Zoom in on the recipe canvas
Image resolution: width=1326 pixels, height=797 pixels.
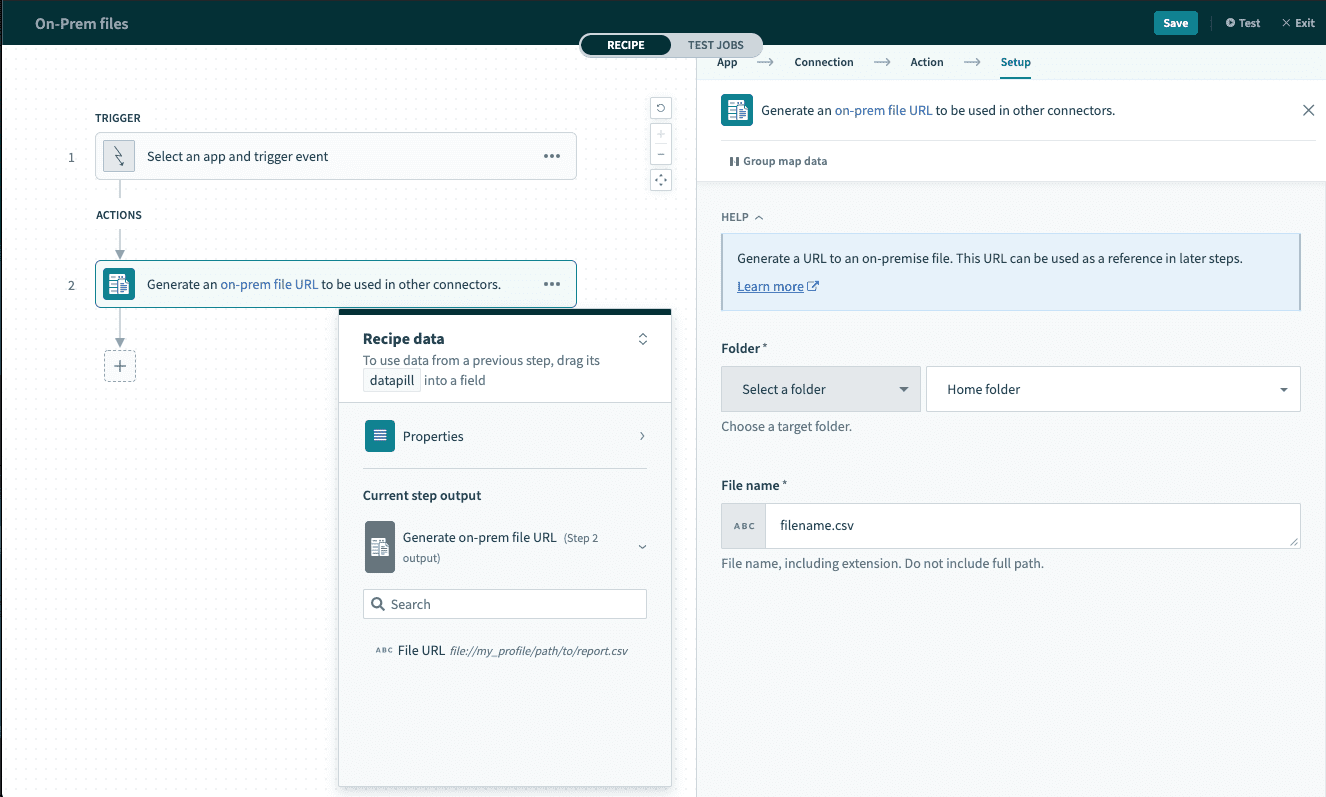pyautogui.click(x=661, y=135)
